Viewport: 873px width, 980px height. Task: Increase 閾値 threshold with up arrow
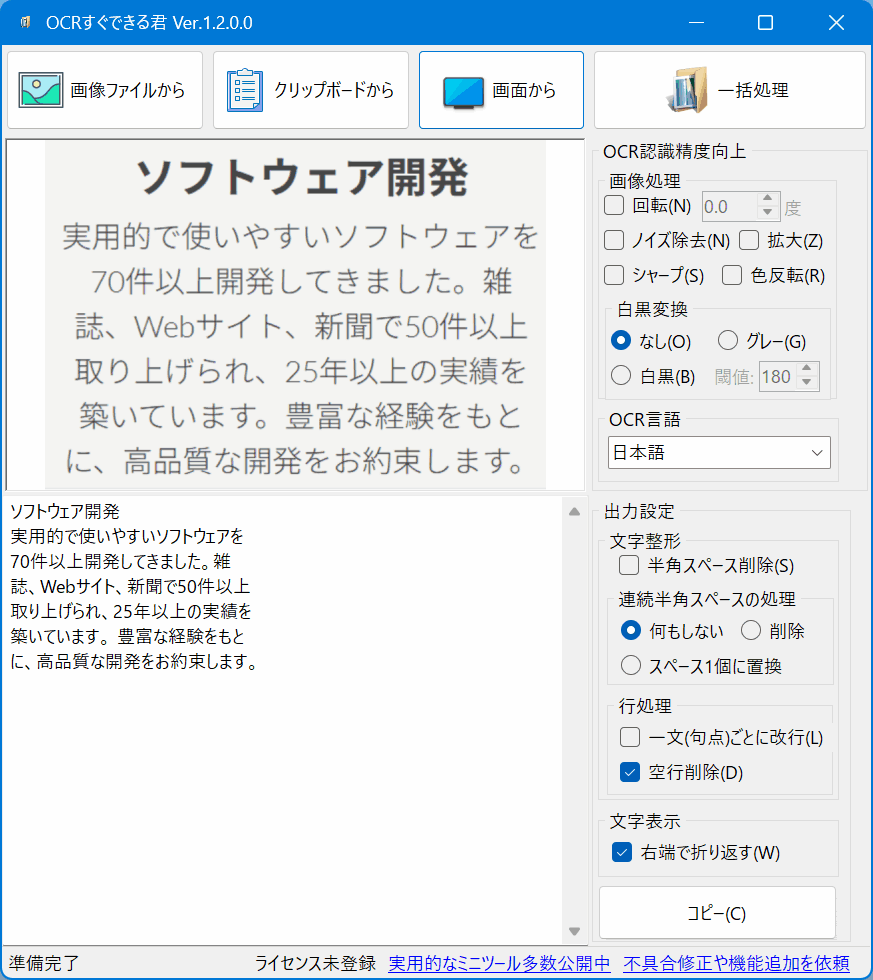click(x=807, y=369)
